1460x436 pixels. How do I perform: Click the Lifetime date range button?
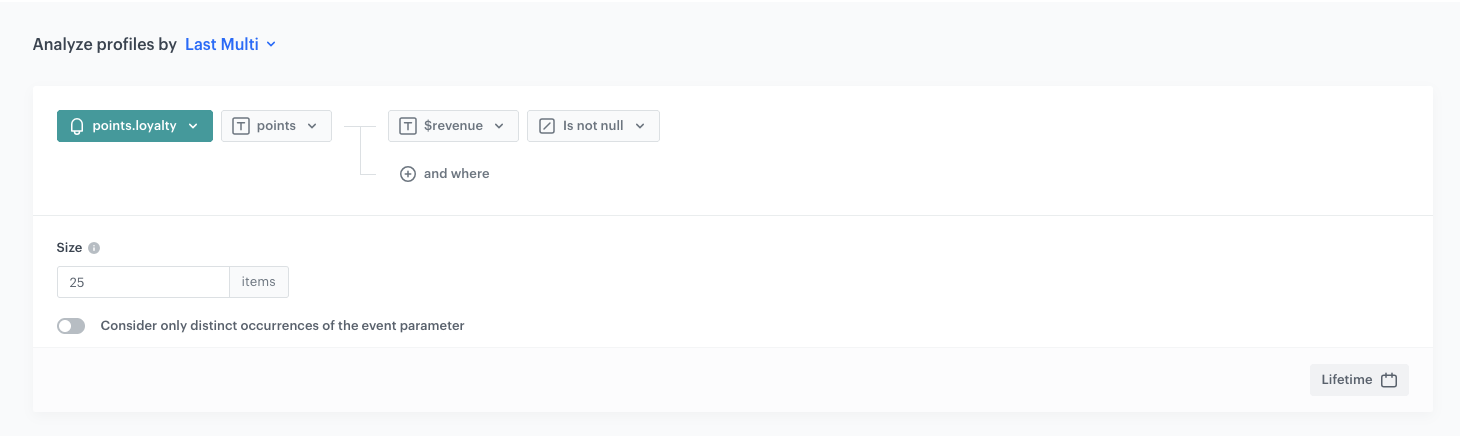1358,380
